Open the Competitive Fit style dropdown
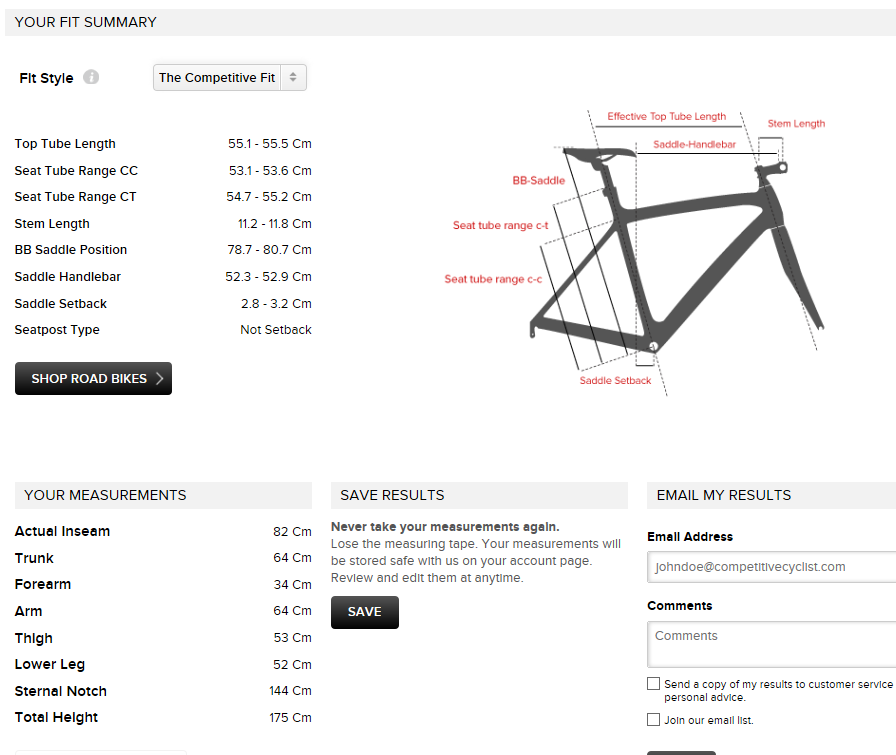Screen dimensions: 896x755 pyautogui.click(x=230, y=78)
